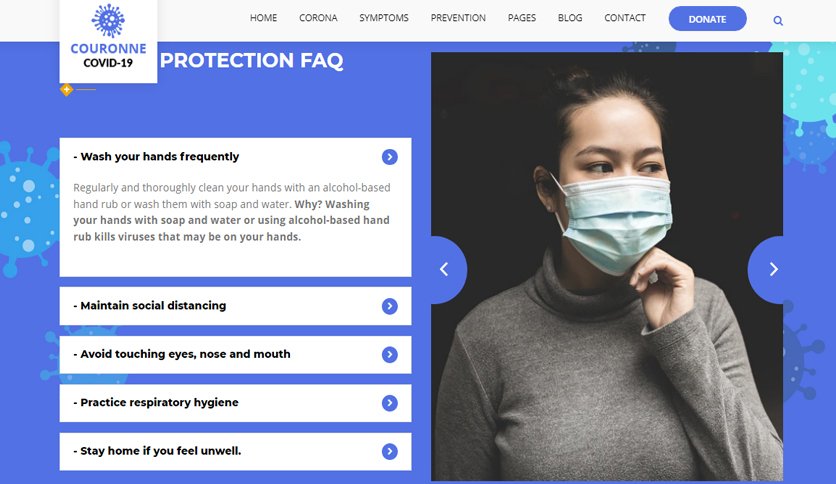Click arrow icon beside Wash your hands frequently
836x484 pixels.
tap(390, 157)
